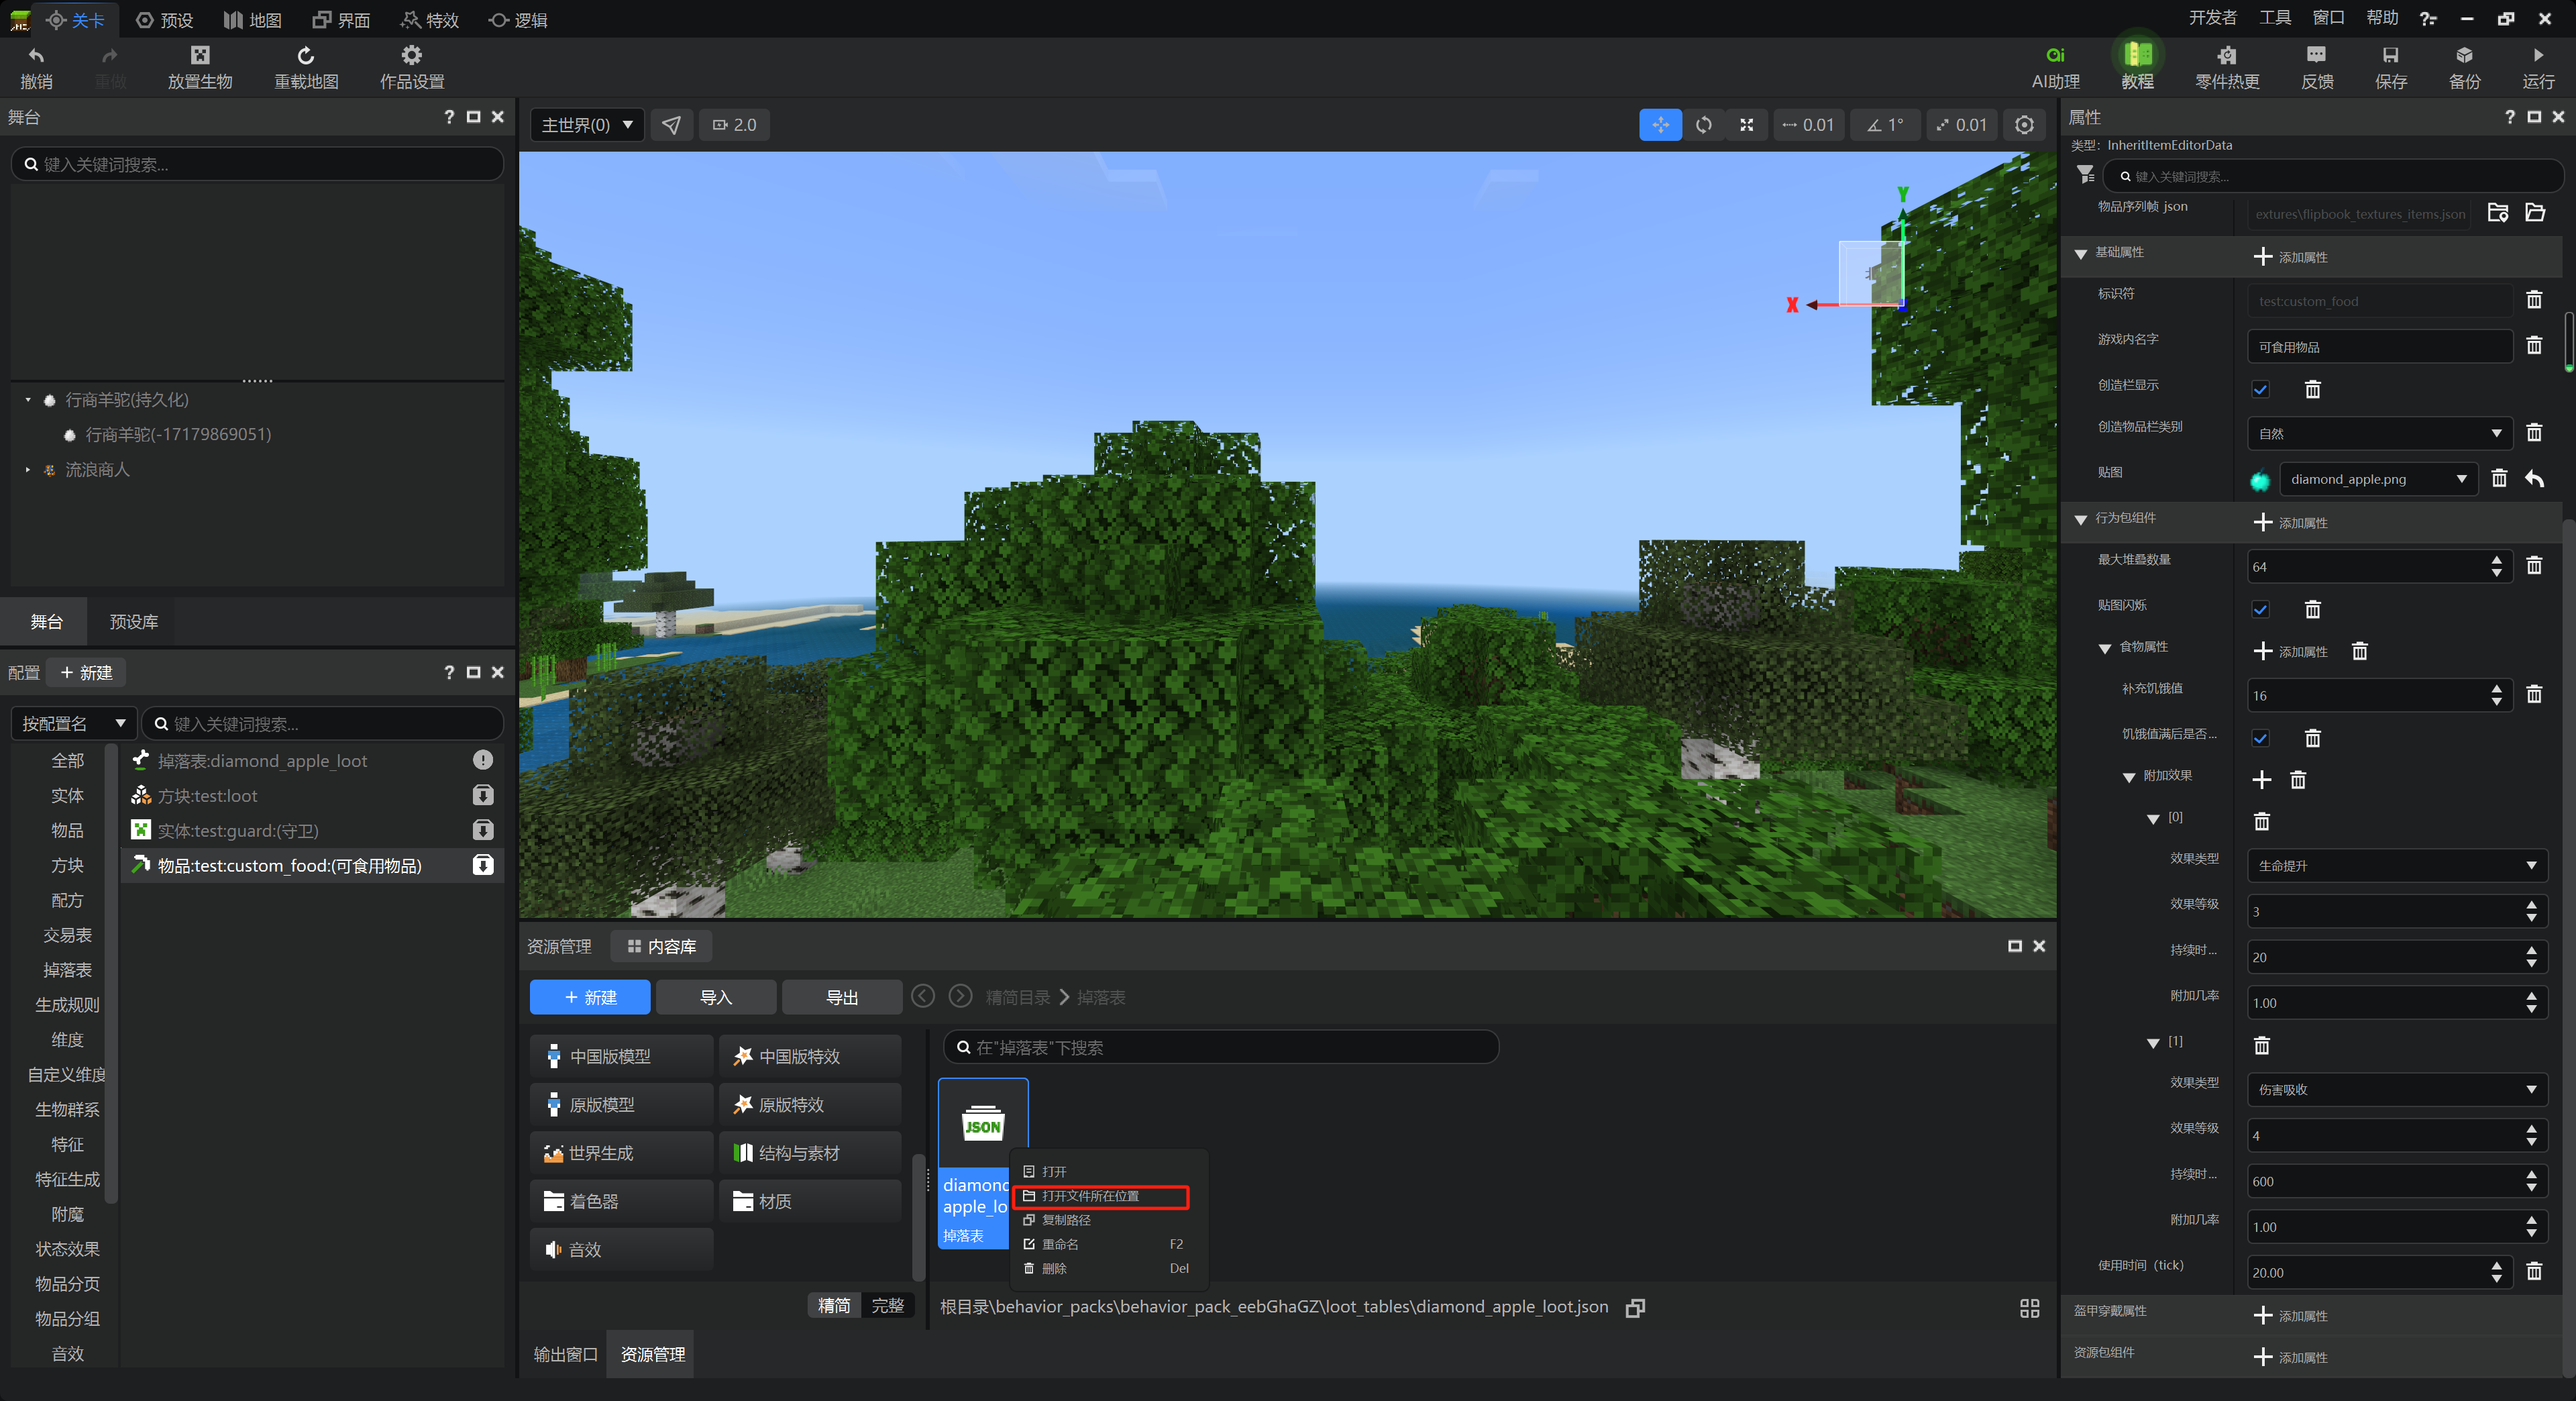Choose 打开文件所在位置 in context menu
The width and height of the screenshot is (2576, 1401).
(1100, 1196)
